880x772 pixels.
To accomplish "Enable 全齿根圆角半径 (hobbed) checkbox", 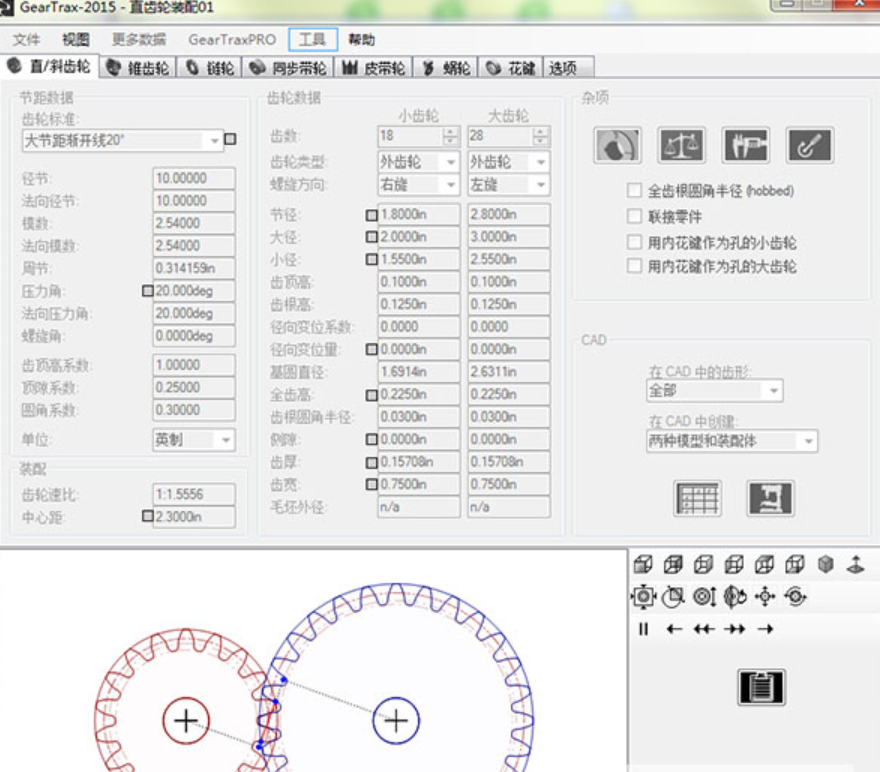I will pyautogui.click(x=634, y=191).
